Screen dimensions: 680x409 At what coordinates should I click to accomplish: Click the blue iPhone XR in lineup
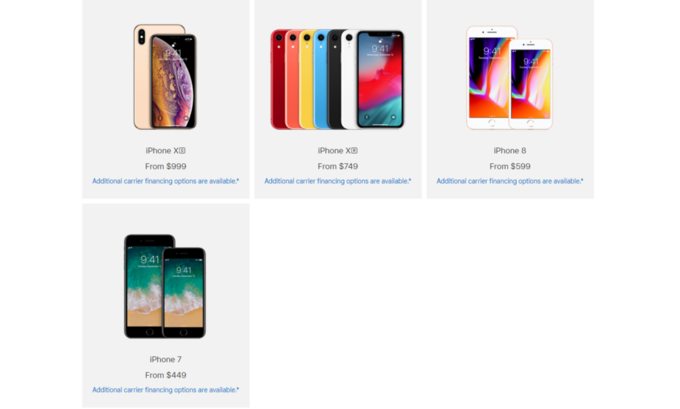pos(320,79)
